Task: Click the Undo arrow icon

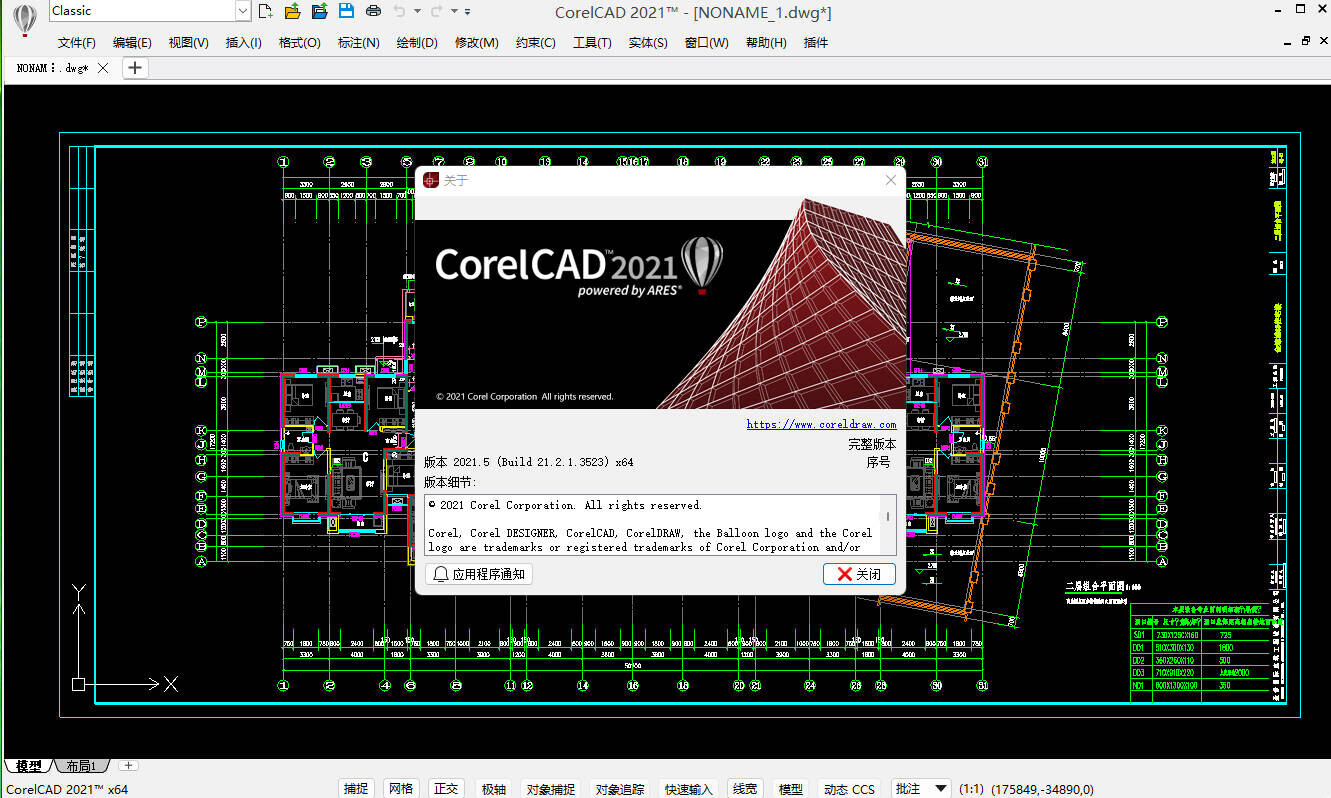Action: (399, 11)
